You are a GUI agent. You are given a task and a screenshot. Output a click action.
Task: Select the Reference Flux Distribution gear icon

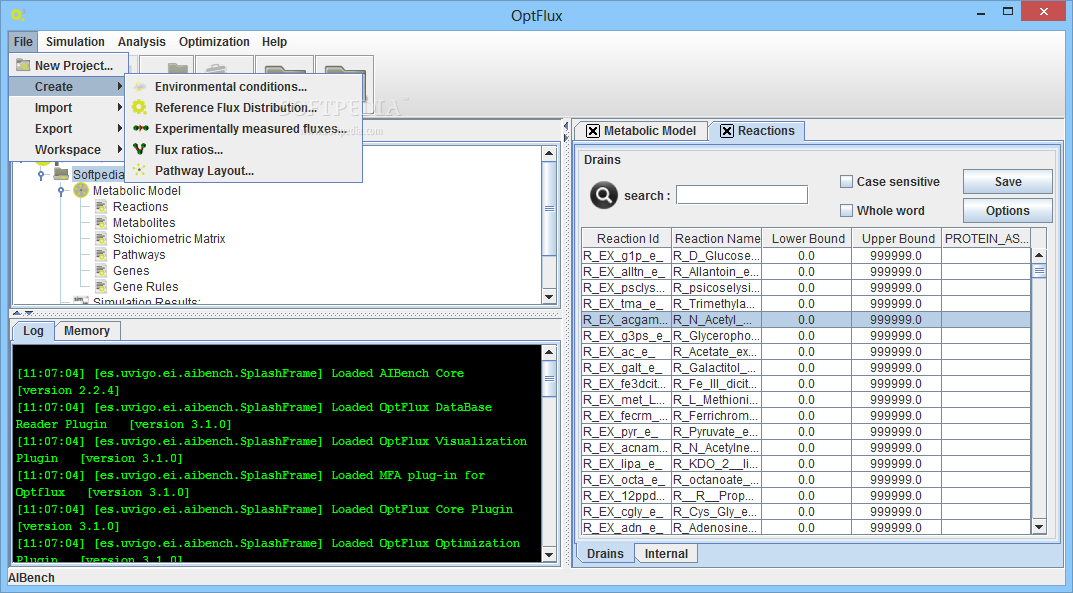[x=140, y=107]
